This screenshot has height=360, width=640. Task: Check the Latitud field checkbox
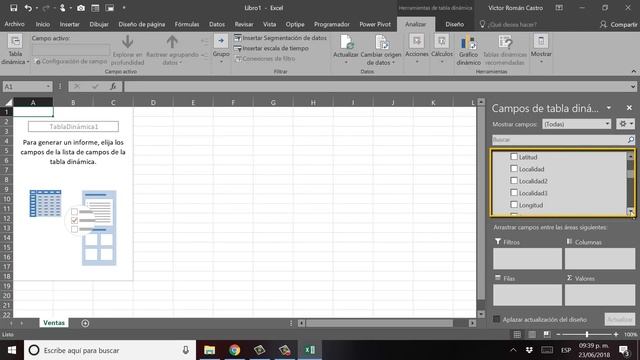(x=514, y=157)
